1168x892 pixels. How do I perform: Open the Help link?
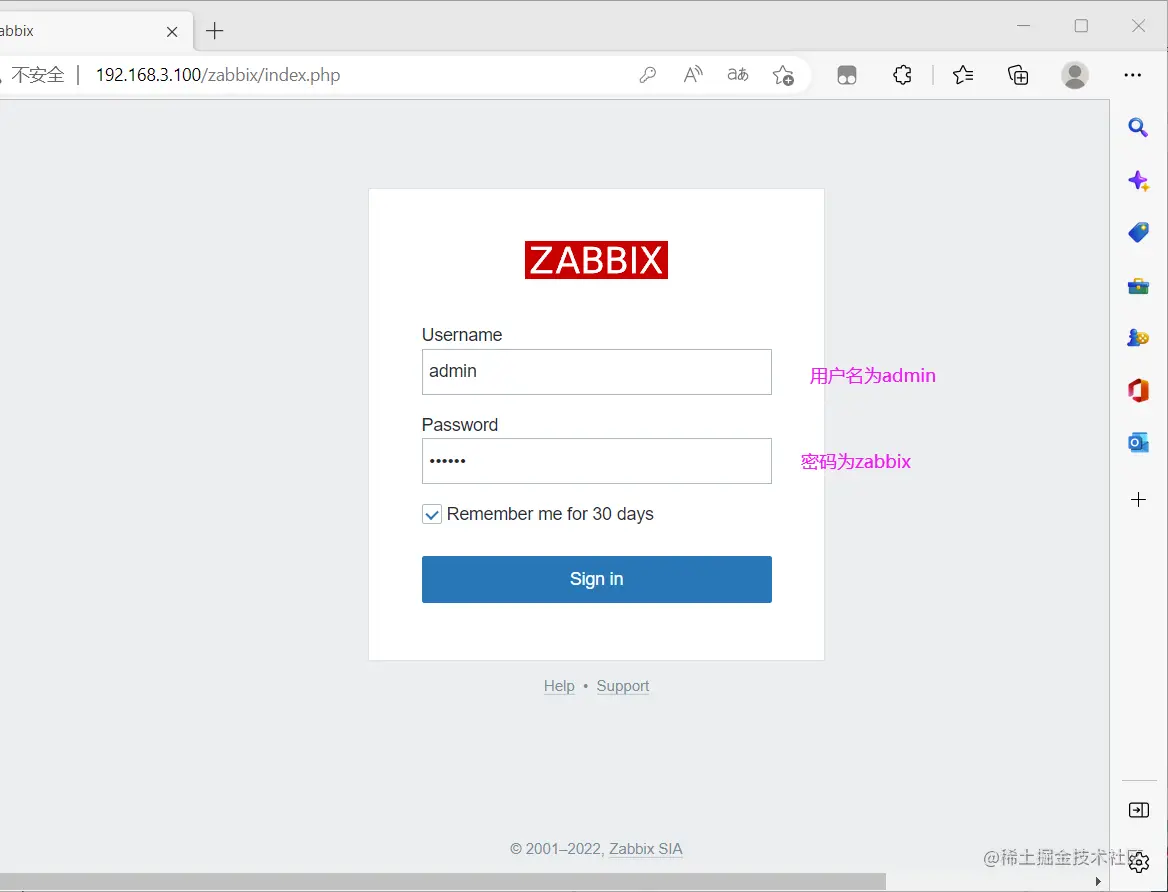coord(559,686)
